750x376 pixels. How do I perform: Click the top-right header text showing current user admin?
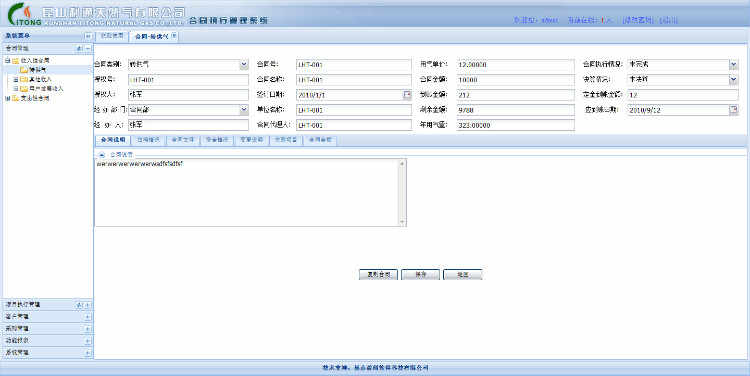coord(536,20)
